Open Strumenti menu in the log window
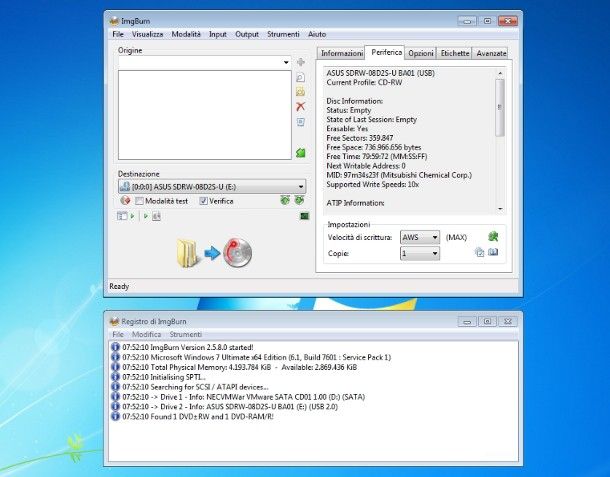Screen dimensions: 610x477 pyautogui.click(x=186, y=335)
